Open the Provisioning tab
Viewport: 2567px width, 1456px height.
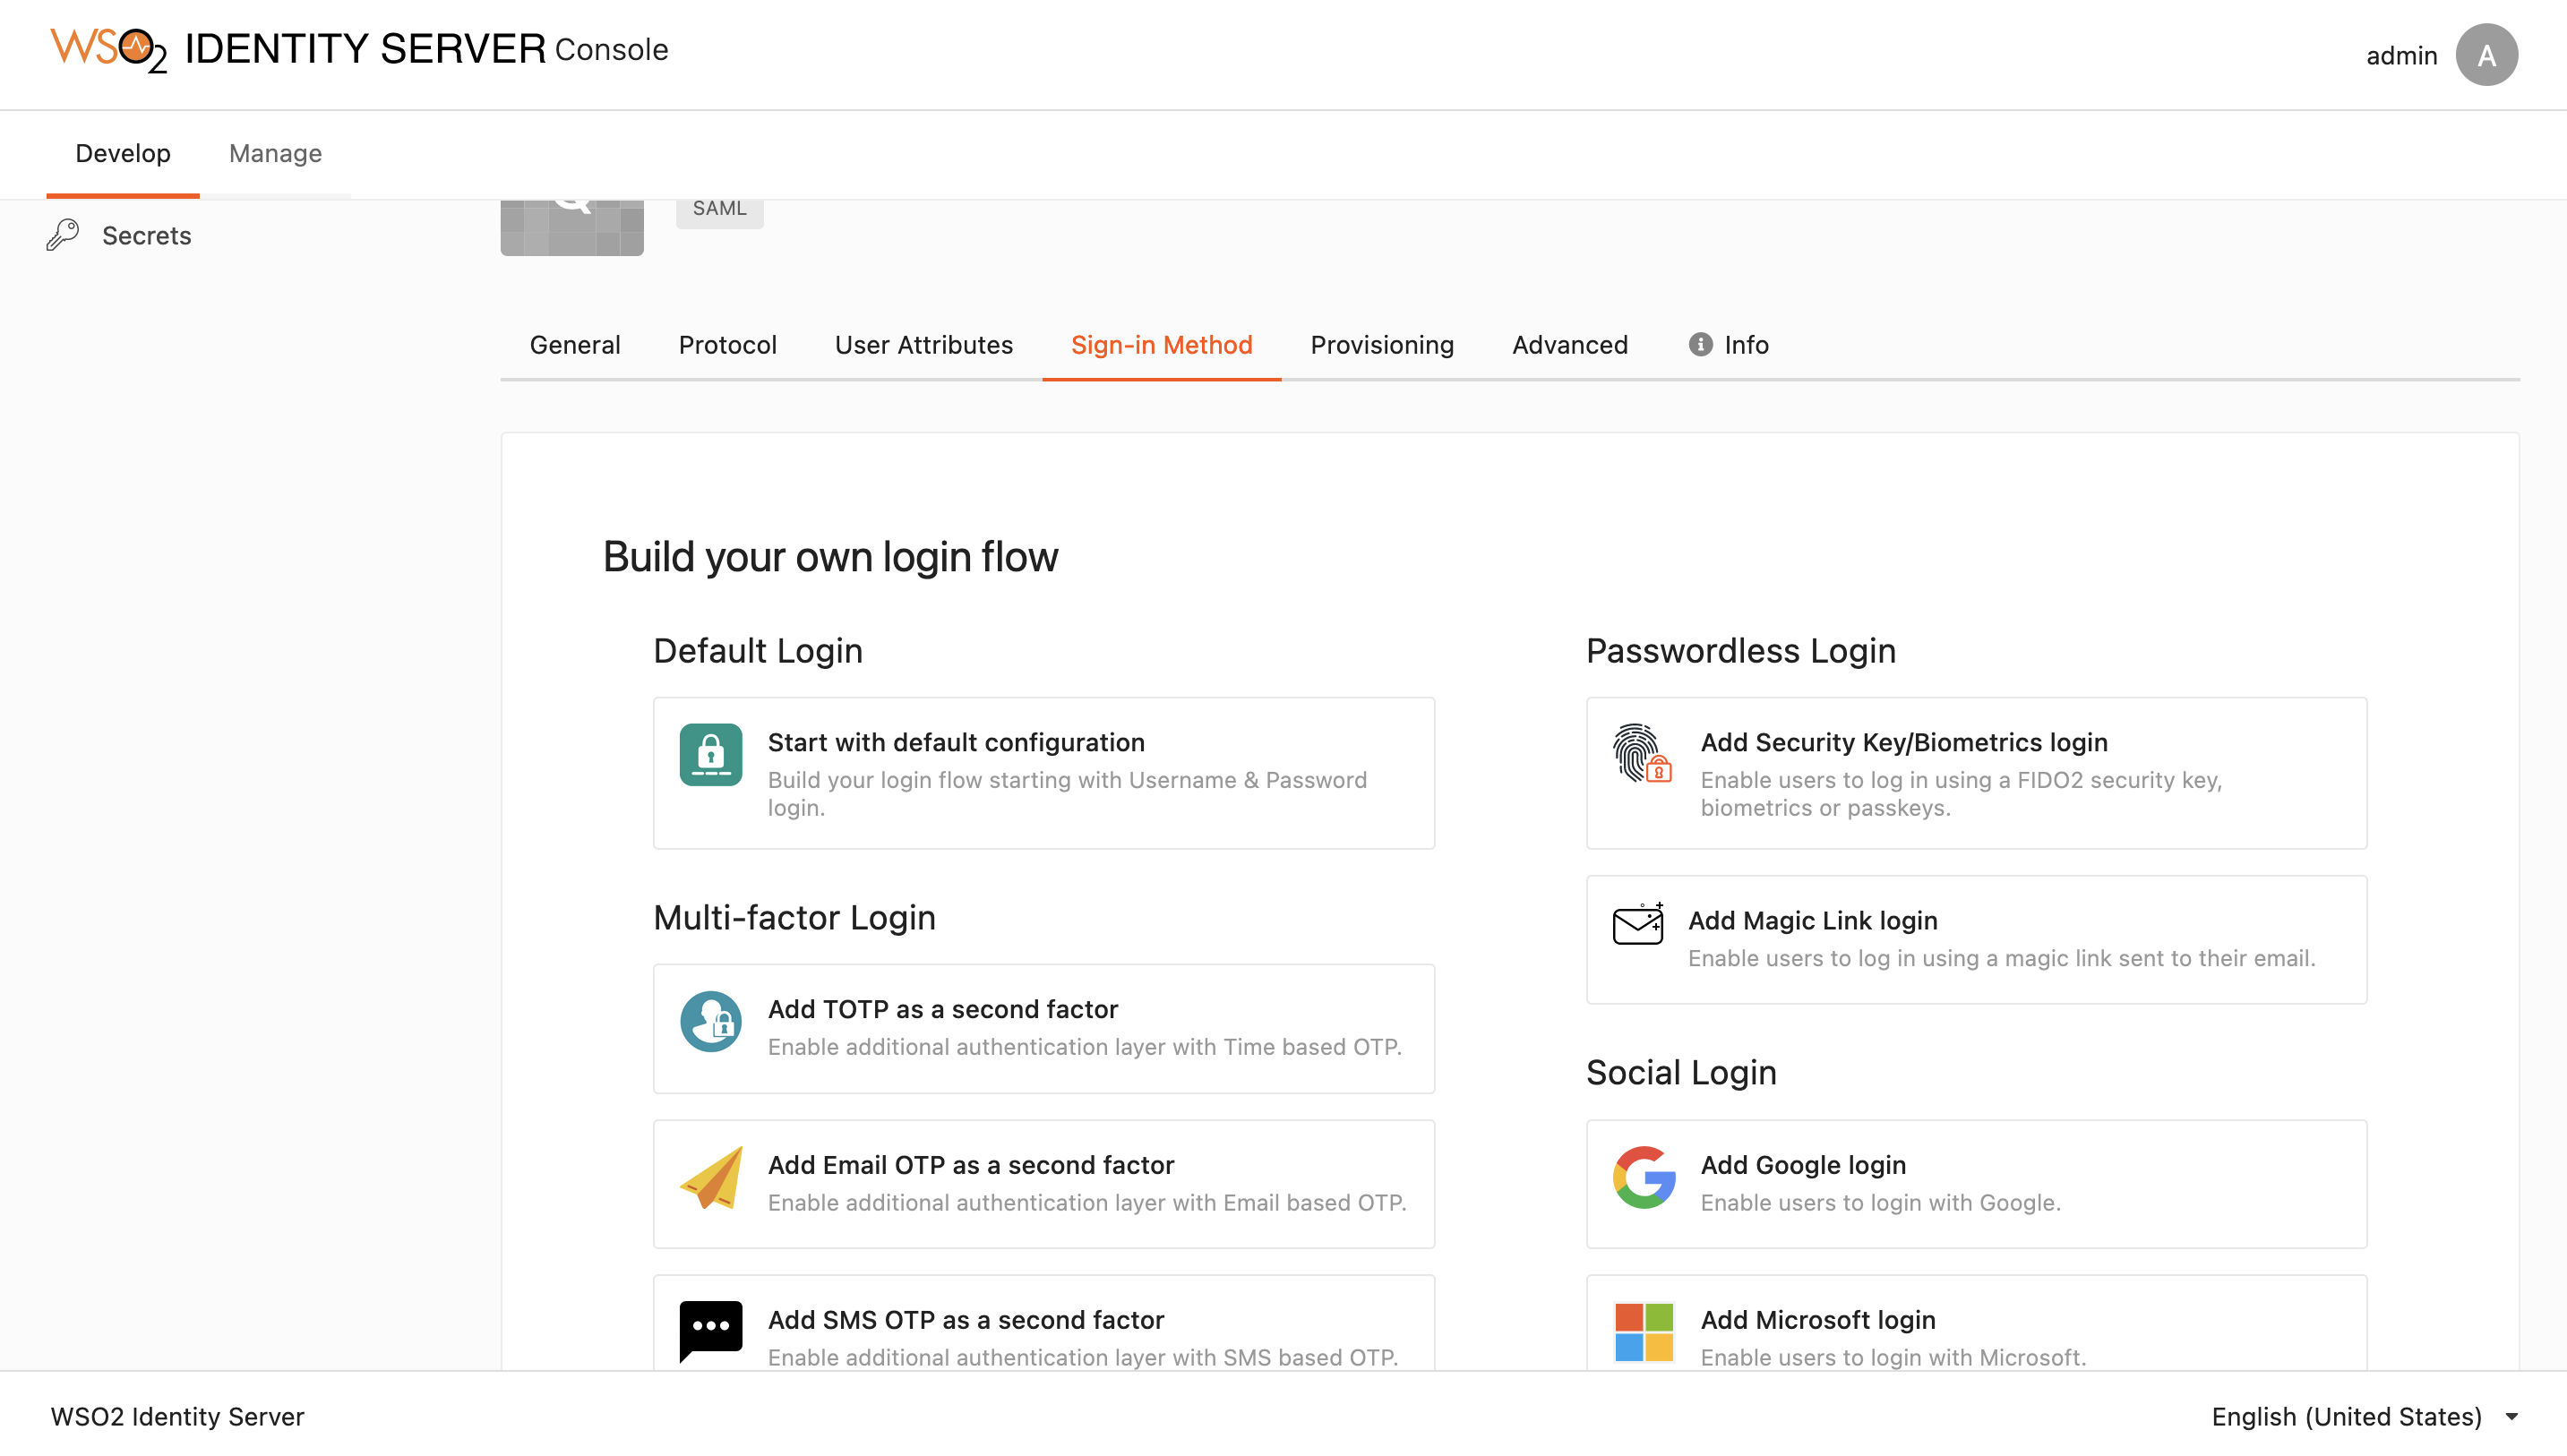click(1382, 344)
